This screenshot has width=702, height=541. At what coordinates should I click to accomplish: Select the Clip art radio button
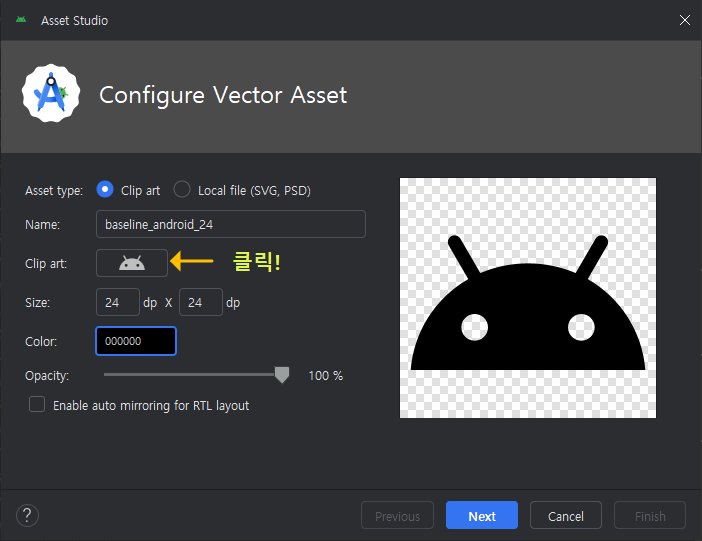(x=105, y=189)
